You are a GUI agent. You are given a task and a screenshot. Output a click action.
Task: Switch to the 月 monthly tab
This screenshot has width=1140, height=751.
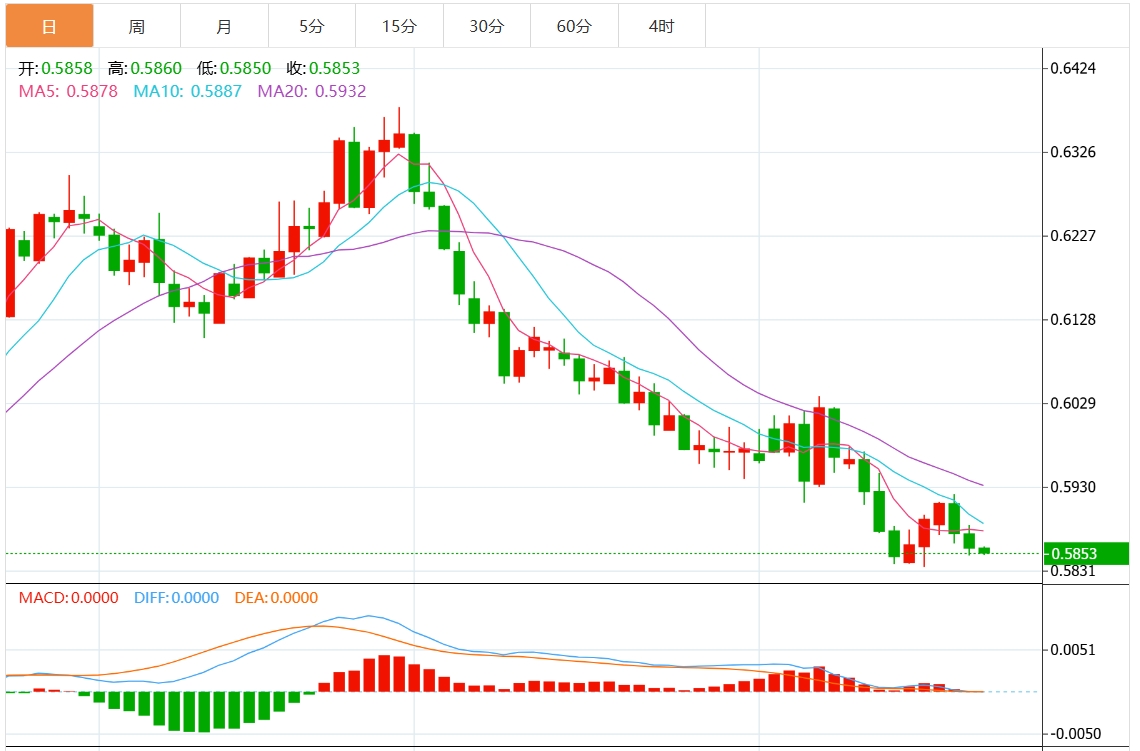[224, 26]
